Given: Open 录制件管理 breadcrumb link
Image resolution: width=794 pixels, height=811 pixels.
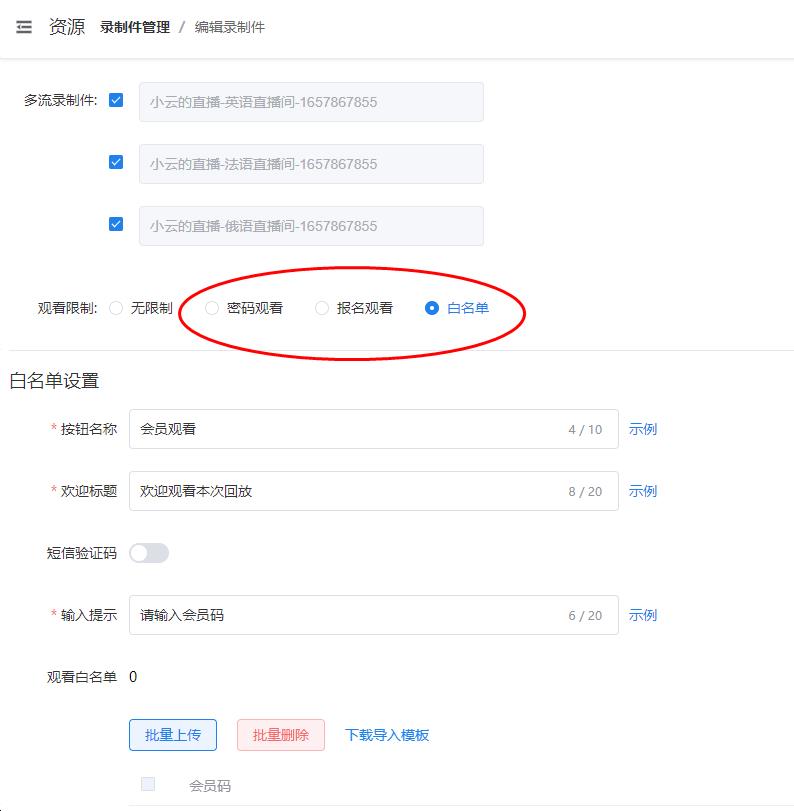Looking at the screenshot, I should click(x=135, y=27).
